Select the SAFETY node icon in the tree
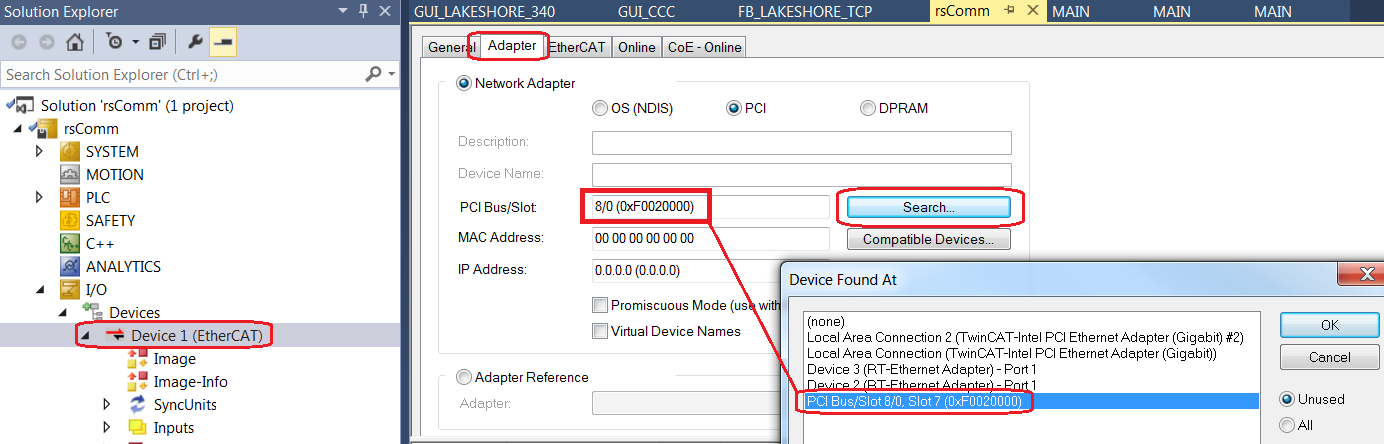The height and width of the screenshot is (444, 1384). point(70,220)
